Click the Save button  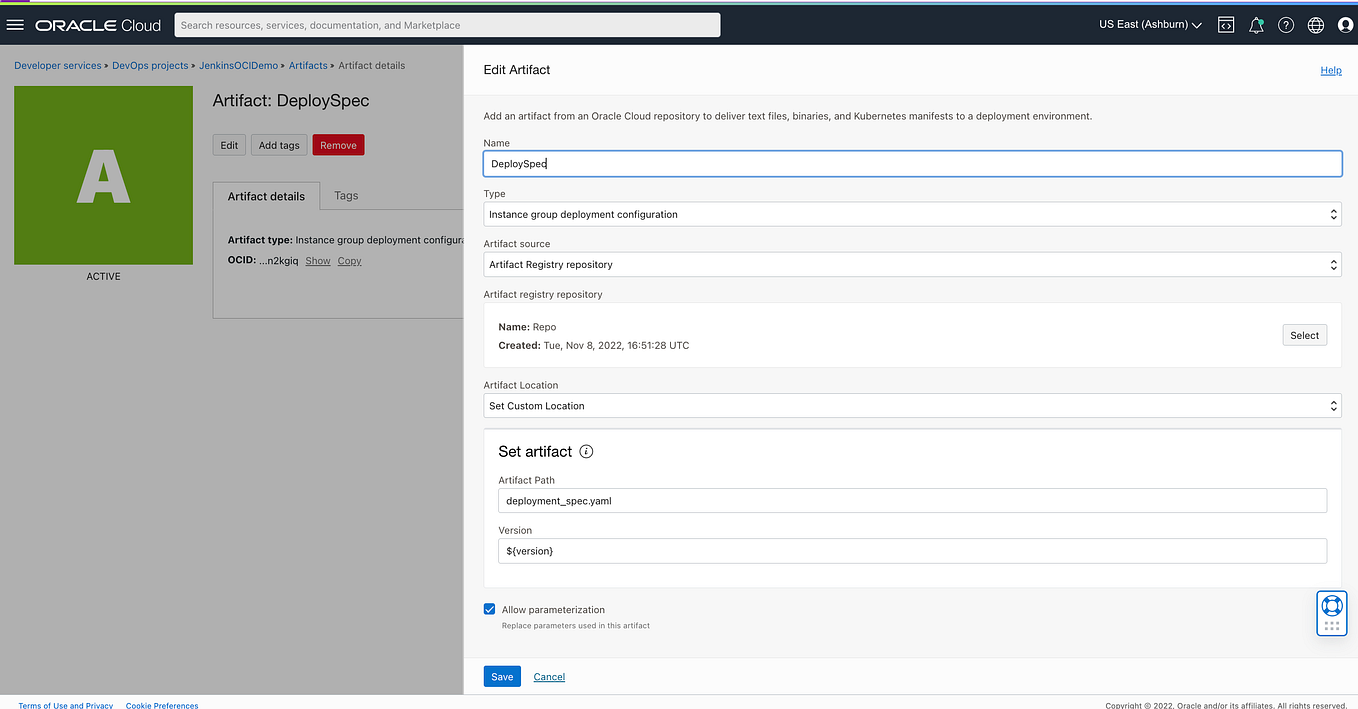click(x=501, y=676)
